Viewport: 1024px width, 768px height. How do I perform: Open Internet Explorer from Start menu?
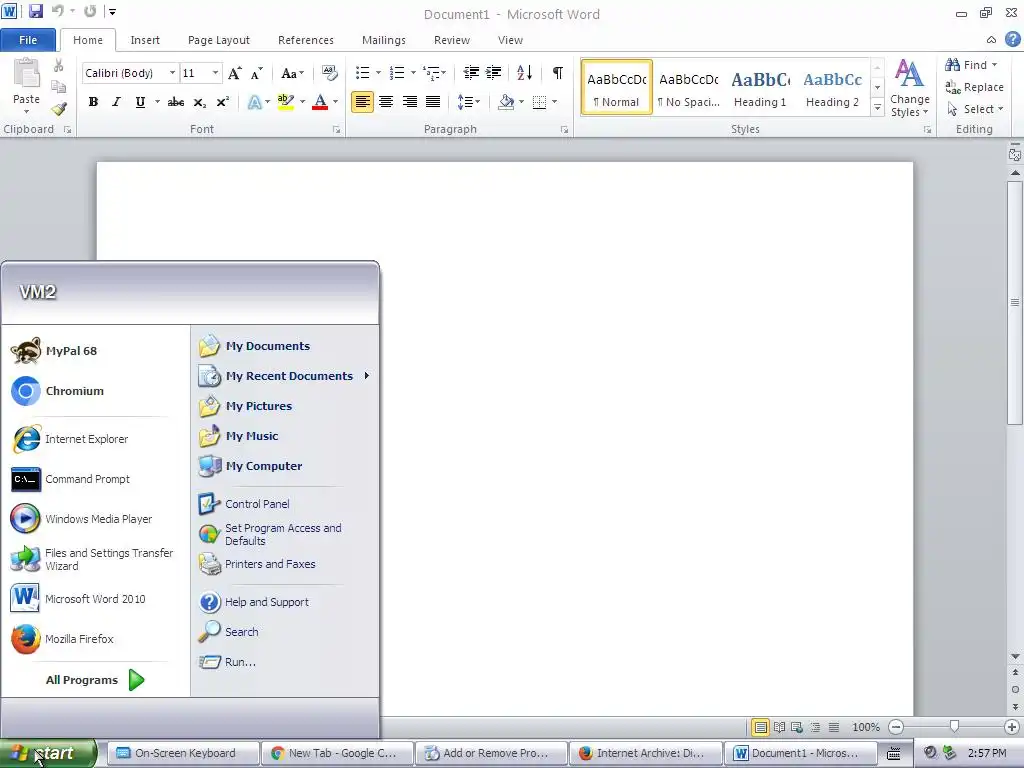pyautogui.click(x=70, y=439)
